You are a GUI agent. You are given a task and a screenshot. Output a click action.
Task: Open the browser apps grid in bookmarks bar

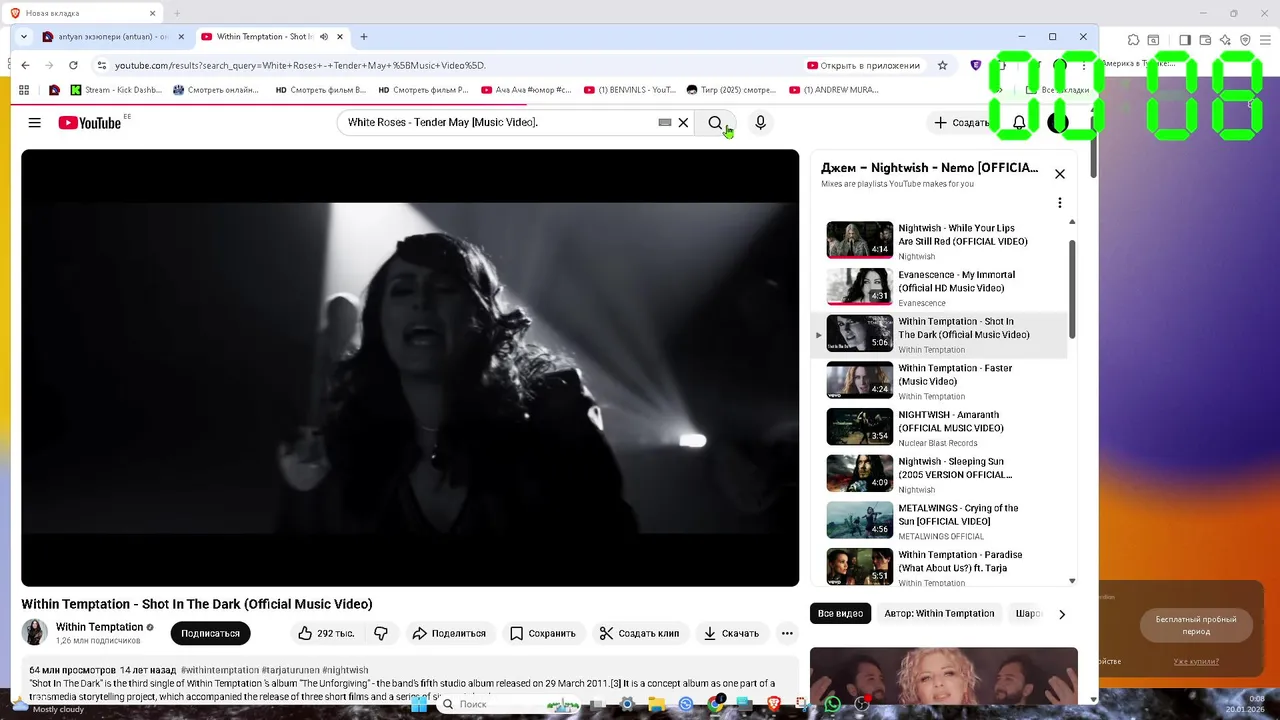point(24,90)
